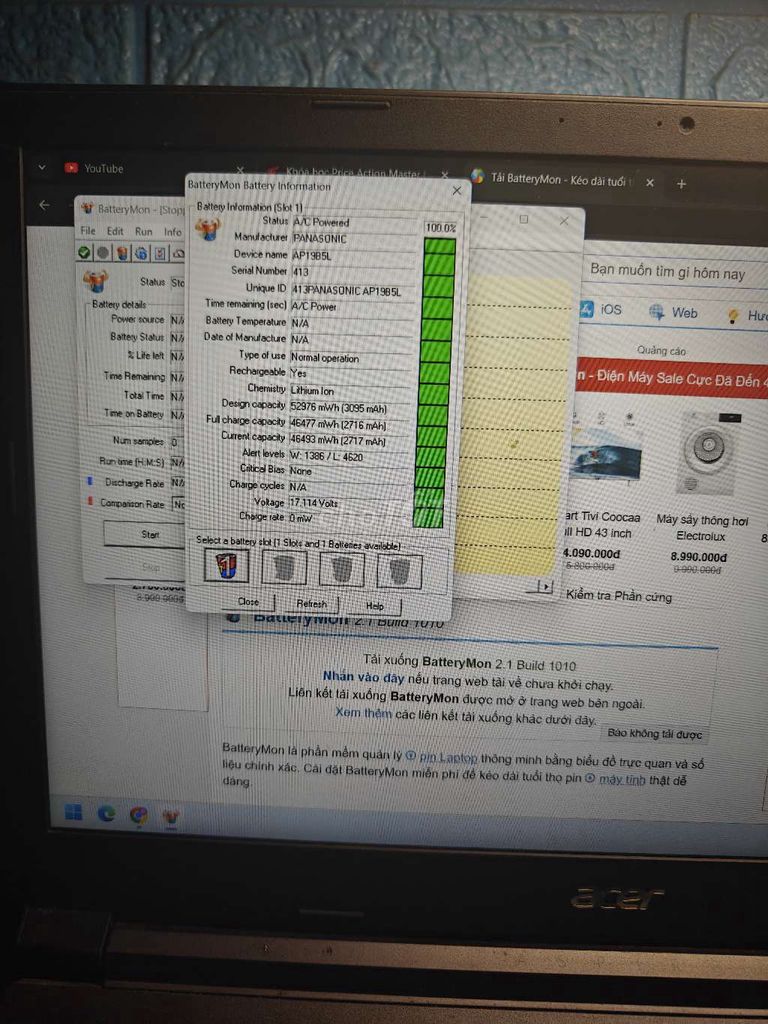Screen dimensions: 768x1024
Task: Open the Info menu in BatteryMon
Action: pos(173,232)
